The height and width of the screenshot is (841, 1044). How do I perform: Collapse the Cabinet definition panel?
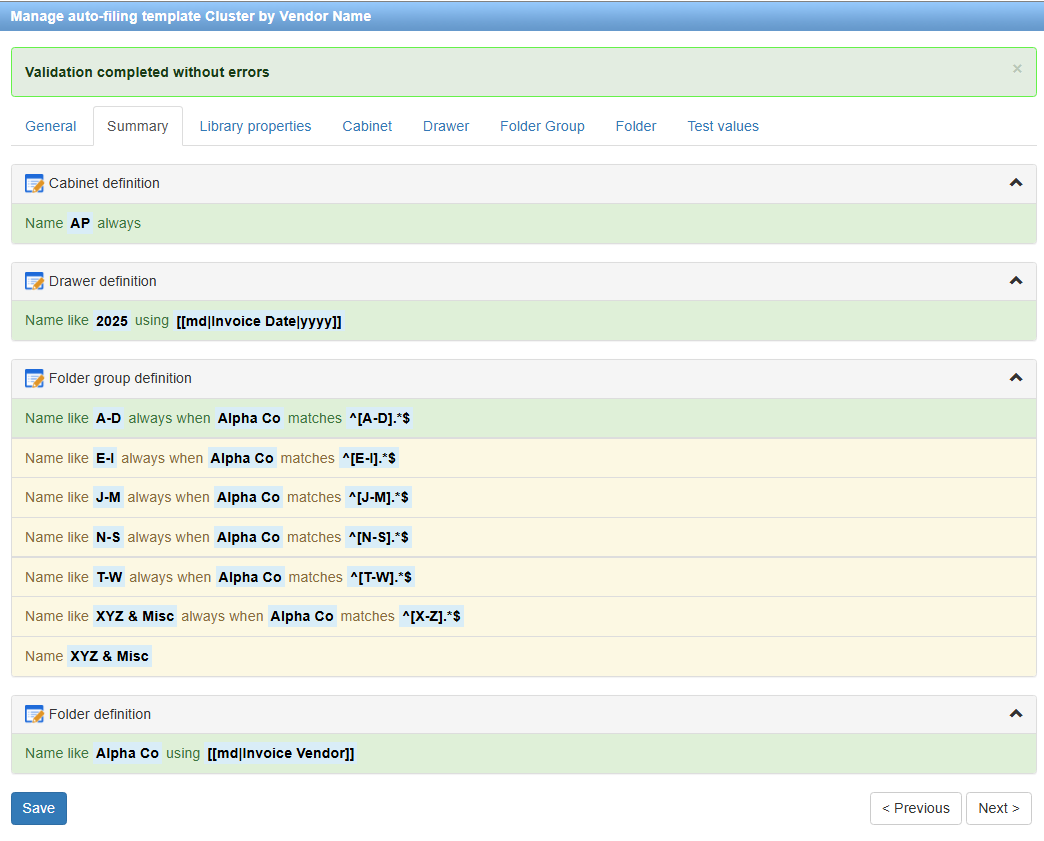point(1016,183)
